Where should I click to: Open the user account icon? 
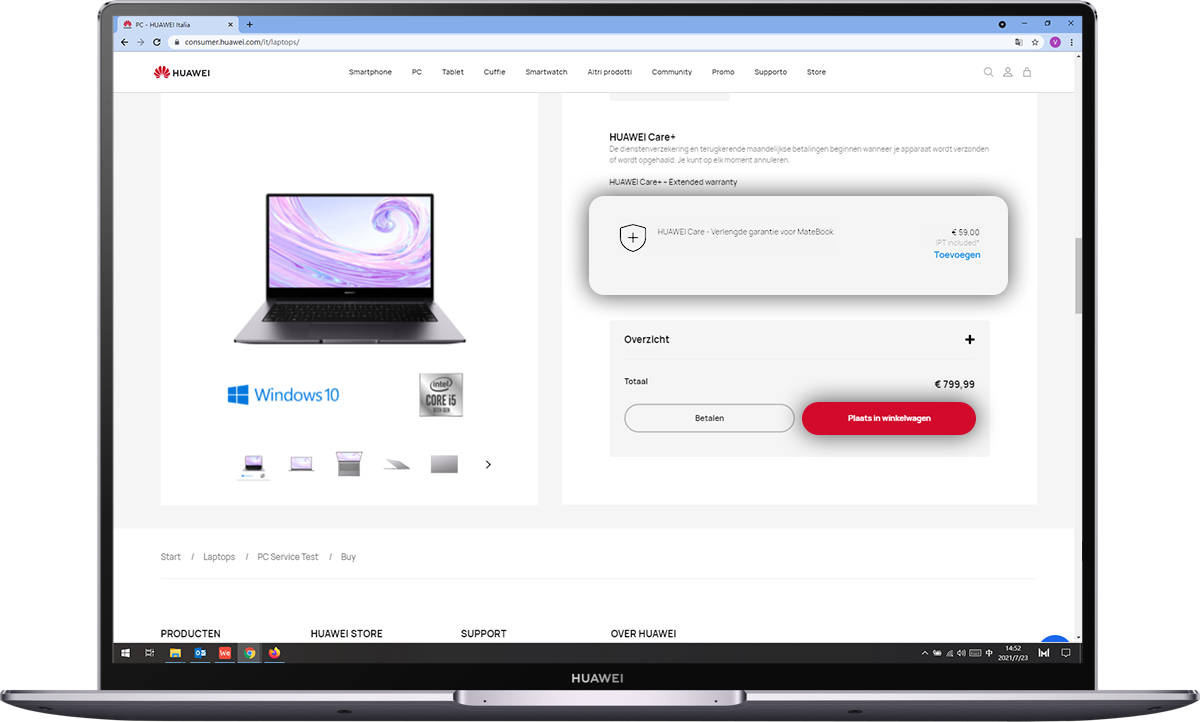point(1008,72)
